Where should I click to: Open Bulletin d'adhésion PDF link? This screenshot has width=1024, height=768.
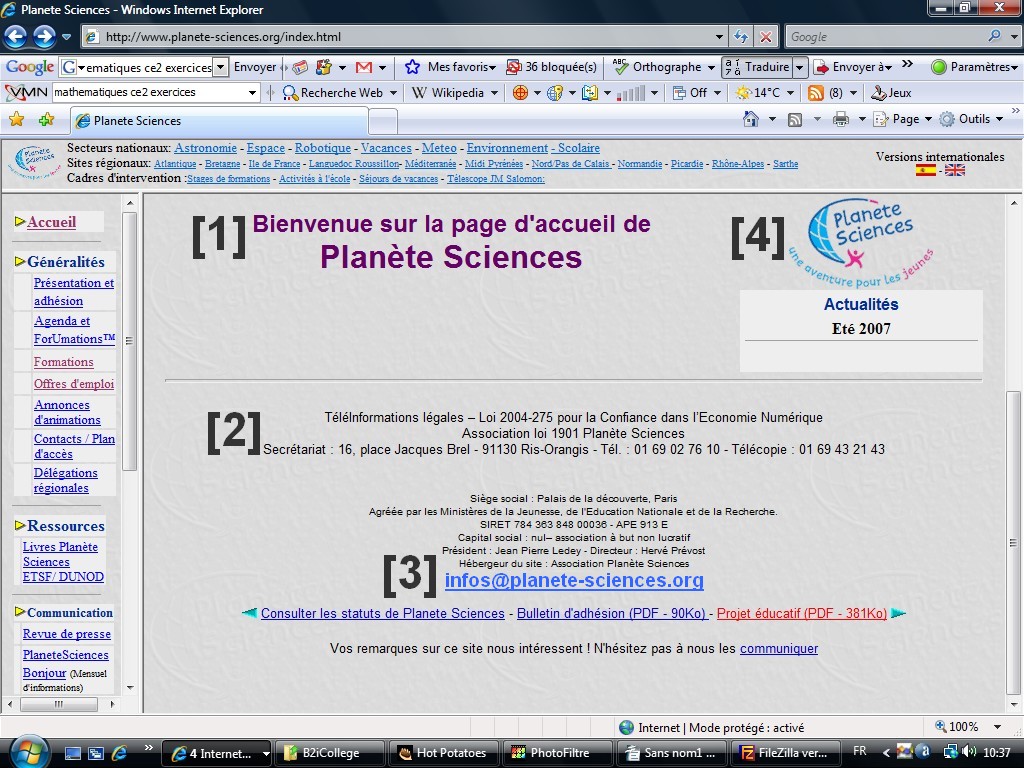click(613, 613)
